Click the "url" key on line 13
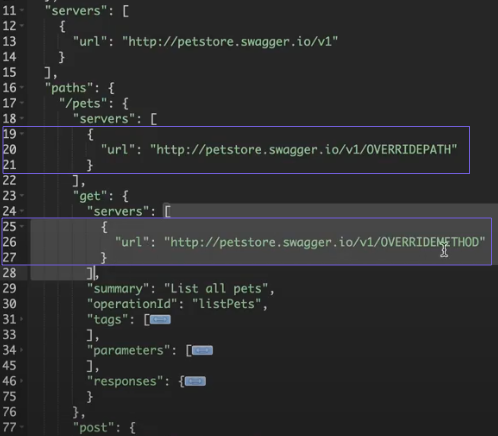The image size is (498, 436). [x=90, y=42]
